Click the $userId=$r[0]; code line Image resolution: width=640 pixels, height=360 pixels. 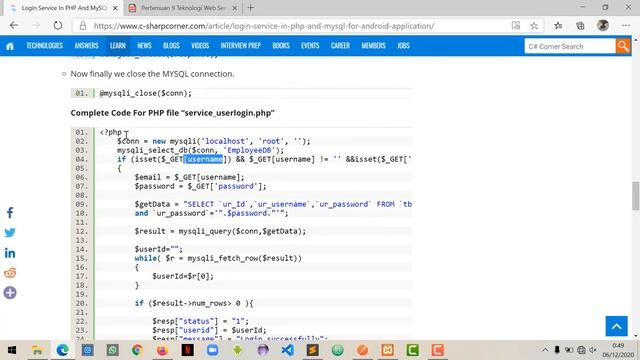[x=183, y=276]
